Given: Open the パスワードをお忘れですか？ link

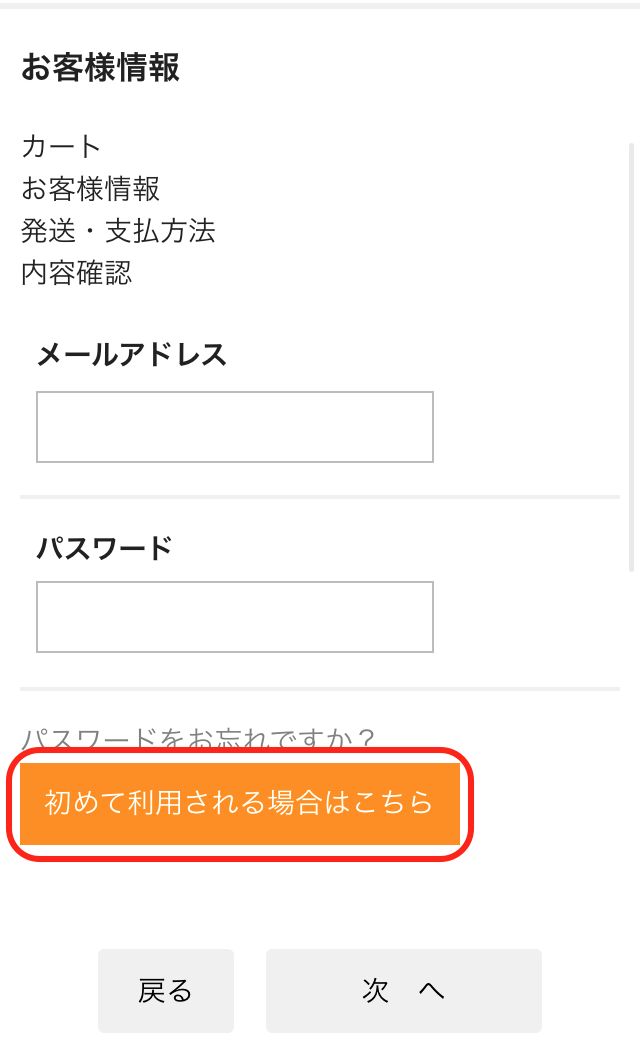Looking at the screenshot, I should tap(198, 738).
